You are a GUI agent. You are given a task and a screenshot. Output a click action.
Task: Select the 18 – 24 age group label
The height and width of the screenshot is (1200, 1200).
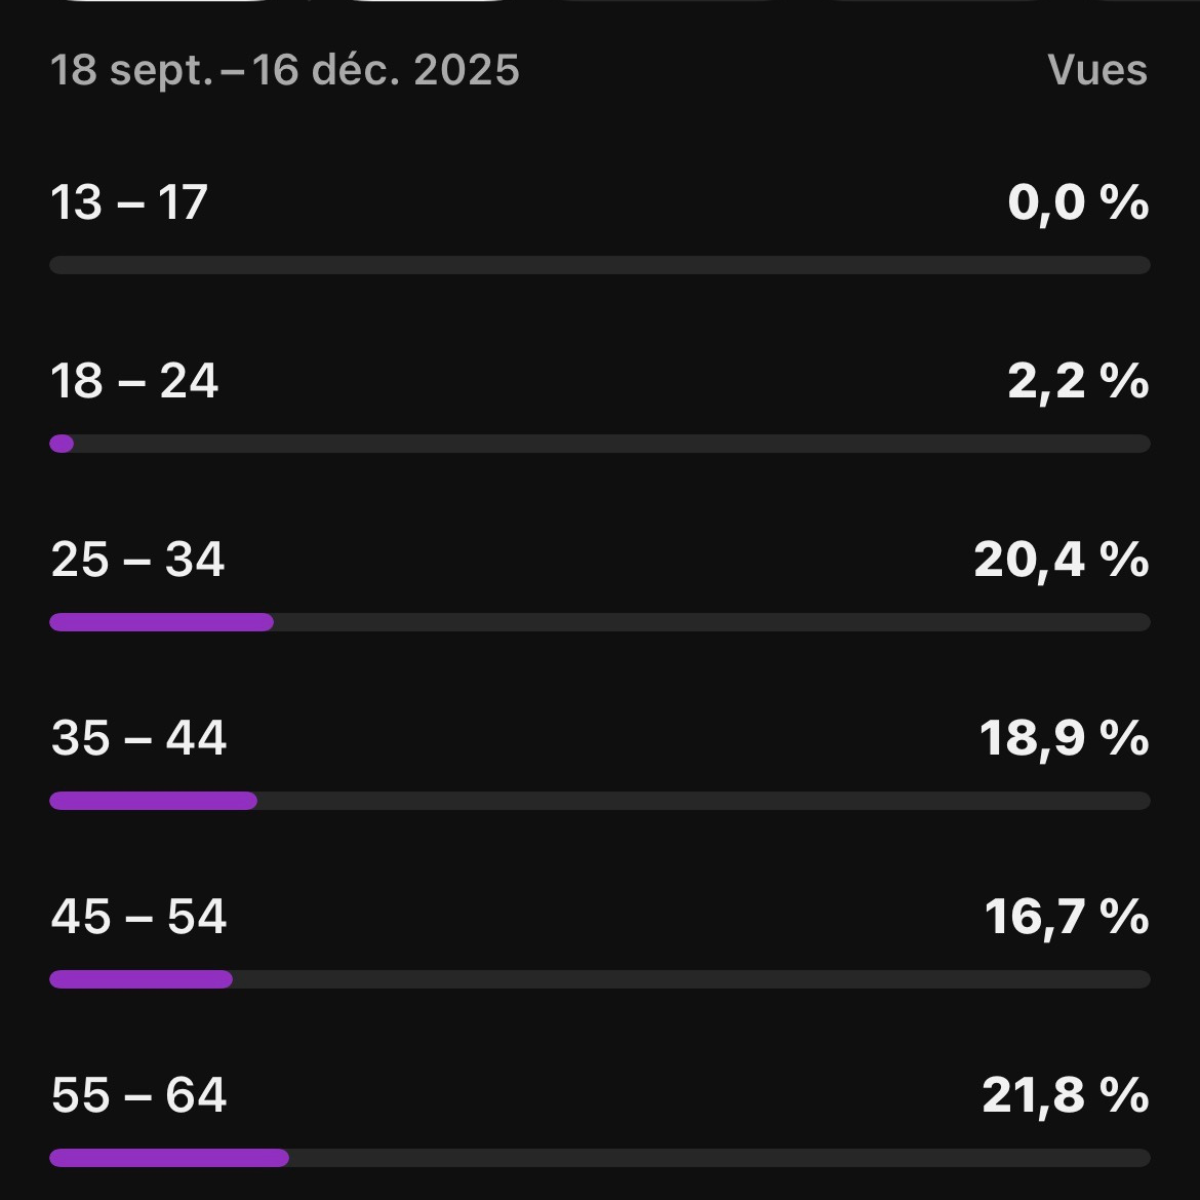point(134,381)
